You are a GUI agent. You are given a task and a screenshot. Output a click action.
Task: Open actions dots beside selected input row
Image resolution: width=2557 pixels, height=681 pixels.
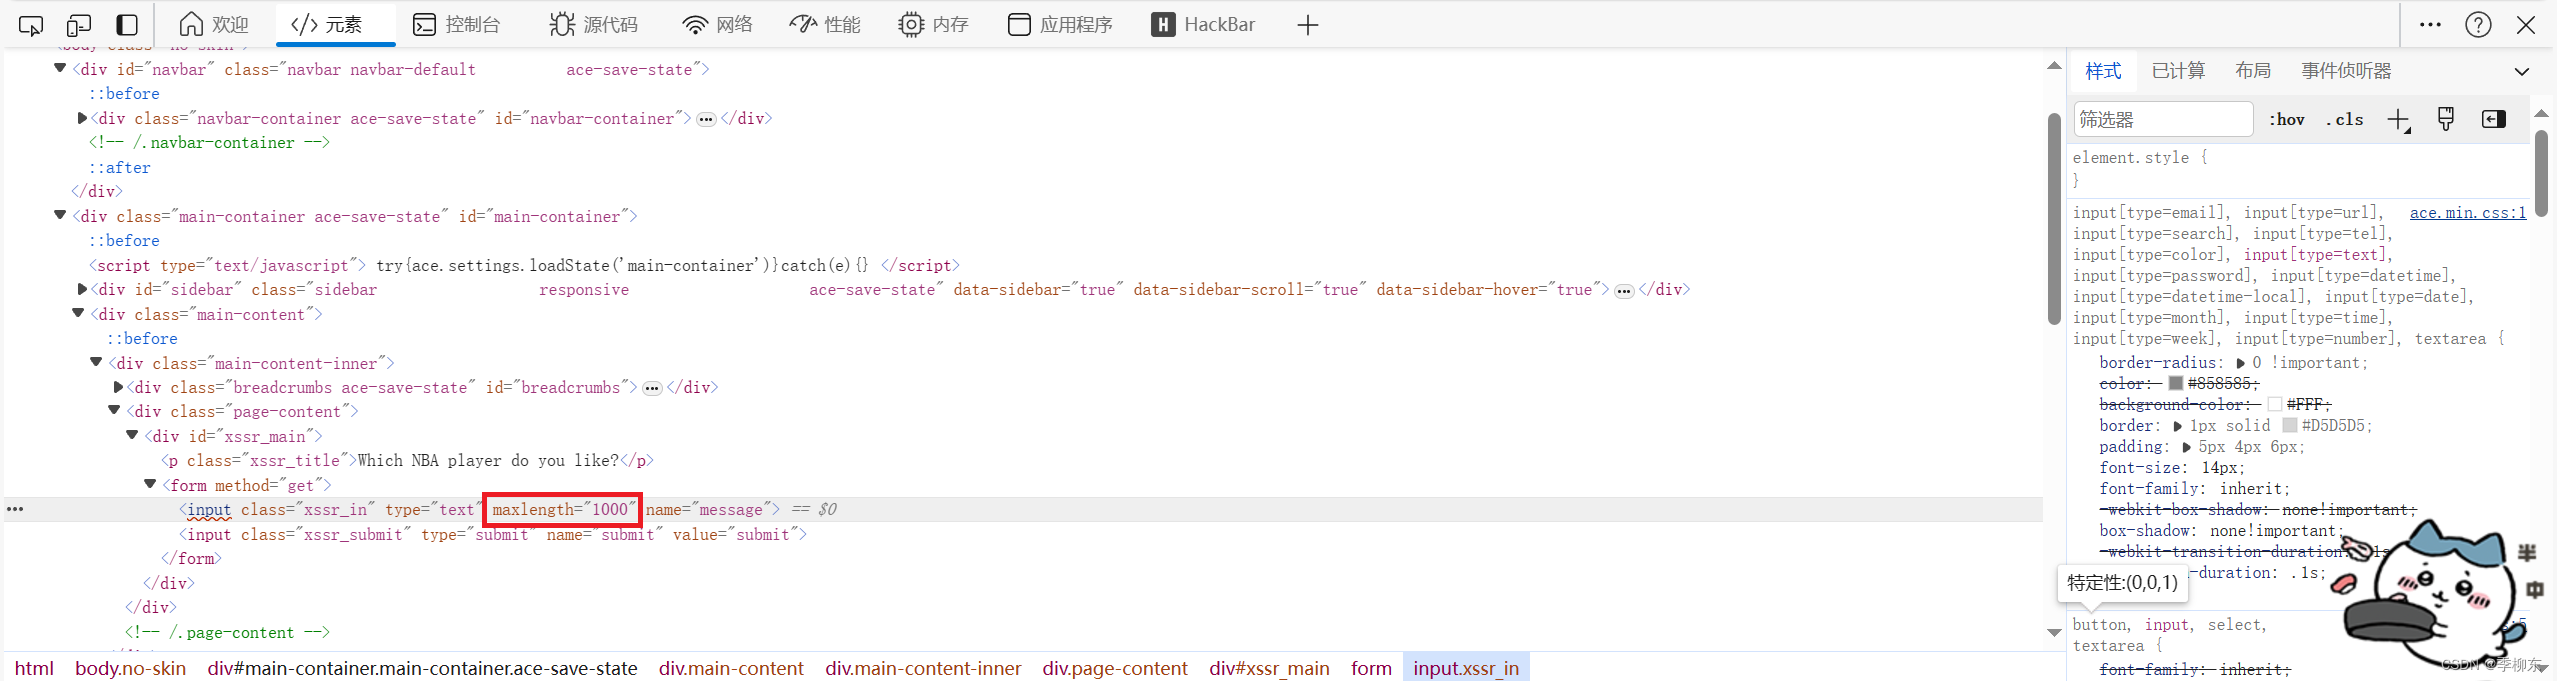coord(15,509)
